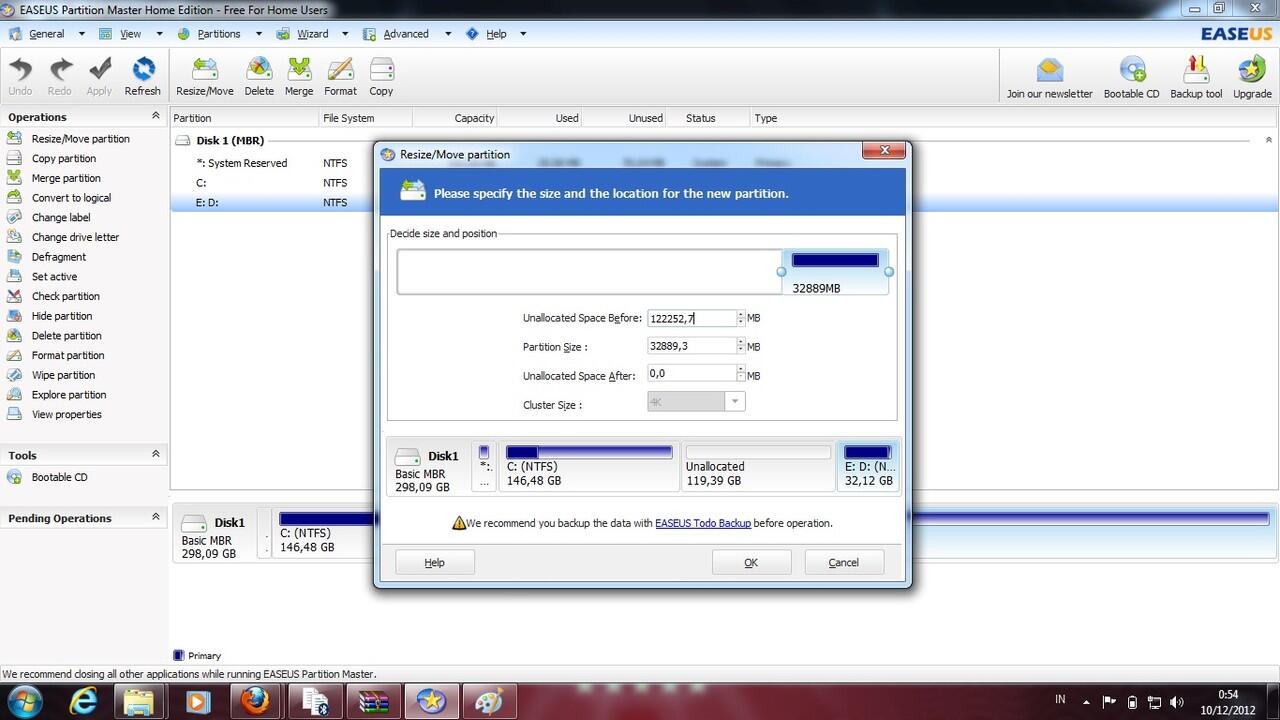Collapse the Operations panel
This screenshot has width=1280, height=720.
155,116
